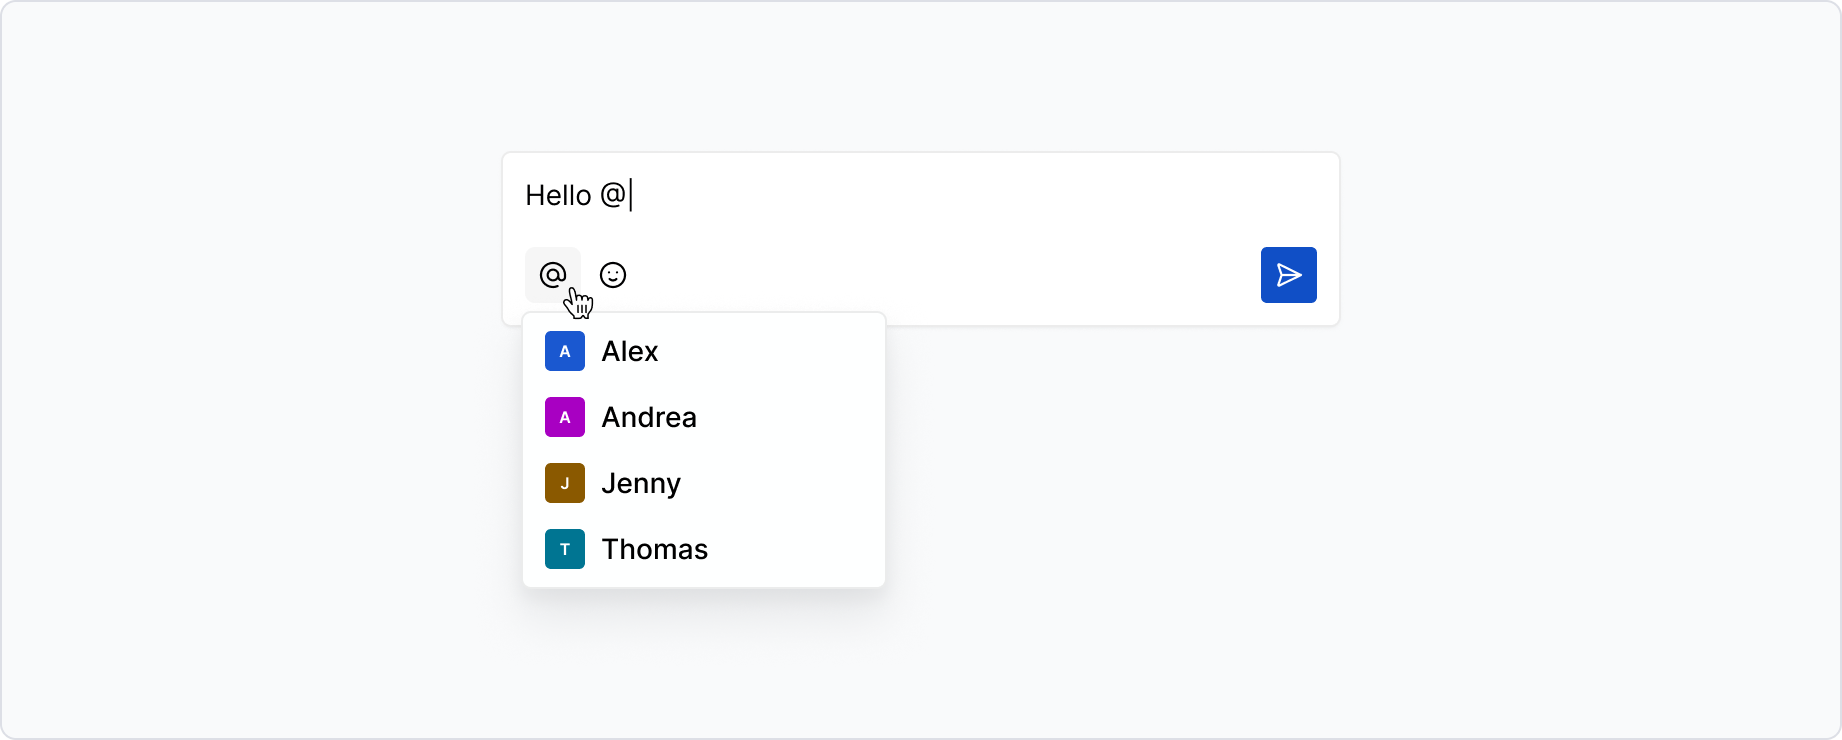Select Alex's blue avatar icon
1842x740 pixels.
(565, 351)
